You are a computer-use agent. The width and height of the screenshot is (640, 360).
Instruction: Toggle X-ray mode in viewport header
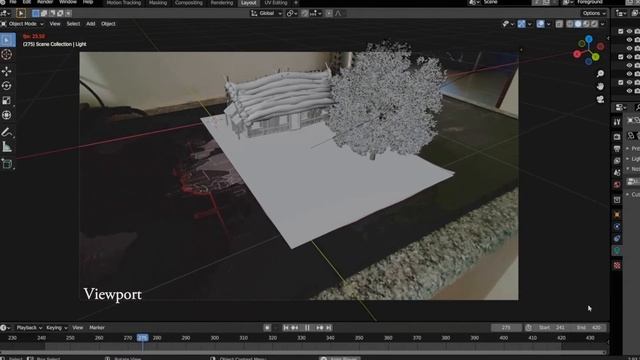559,24
